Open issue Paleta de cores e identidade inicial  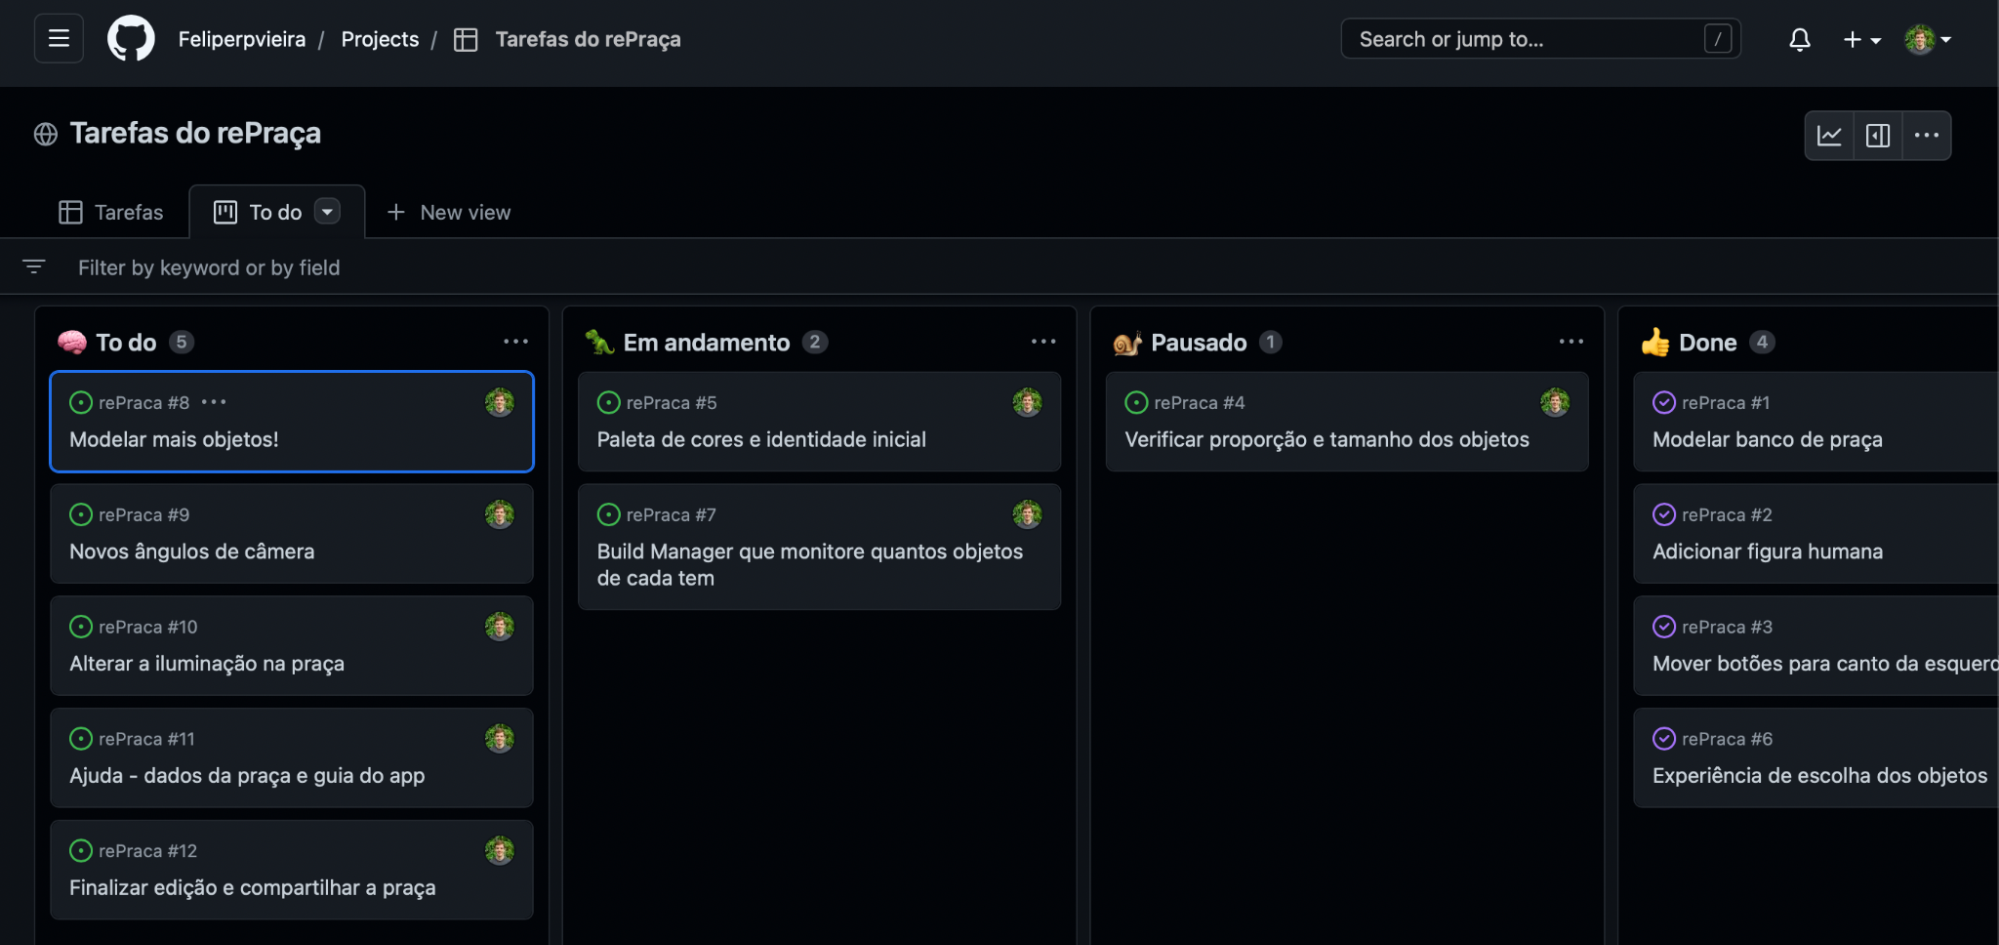click(x=761, y=439)
